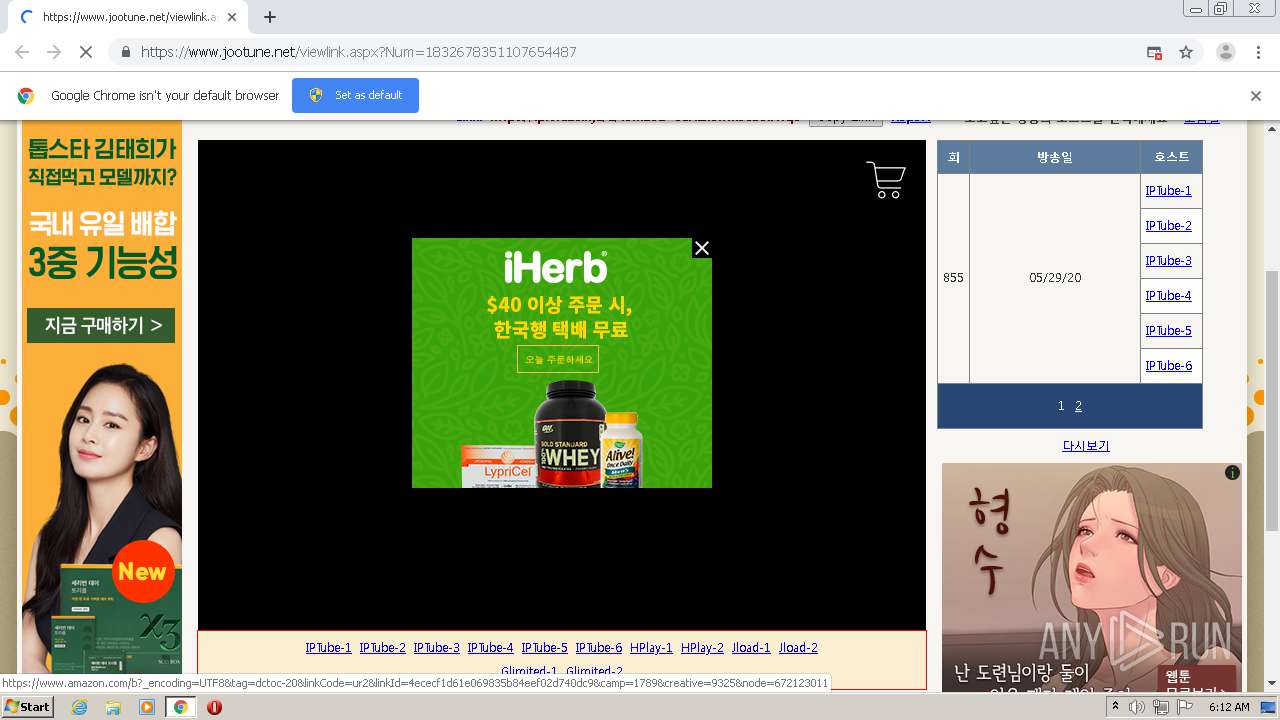Open the network tray icon
1280x720 pixels.
1161,707
